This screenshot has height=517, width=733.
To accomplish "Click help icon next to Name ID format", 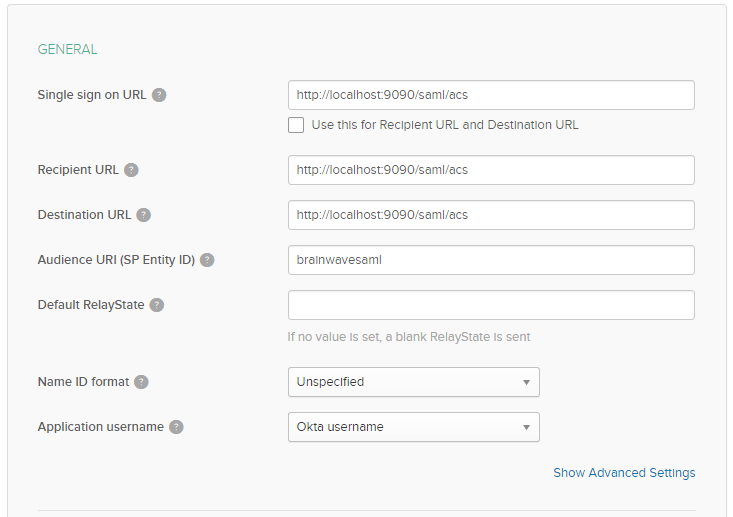I will click(x=141, y=382).
